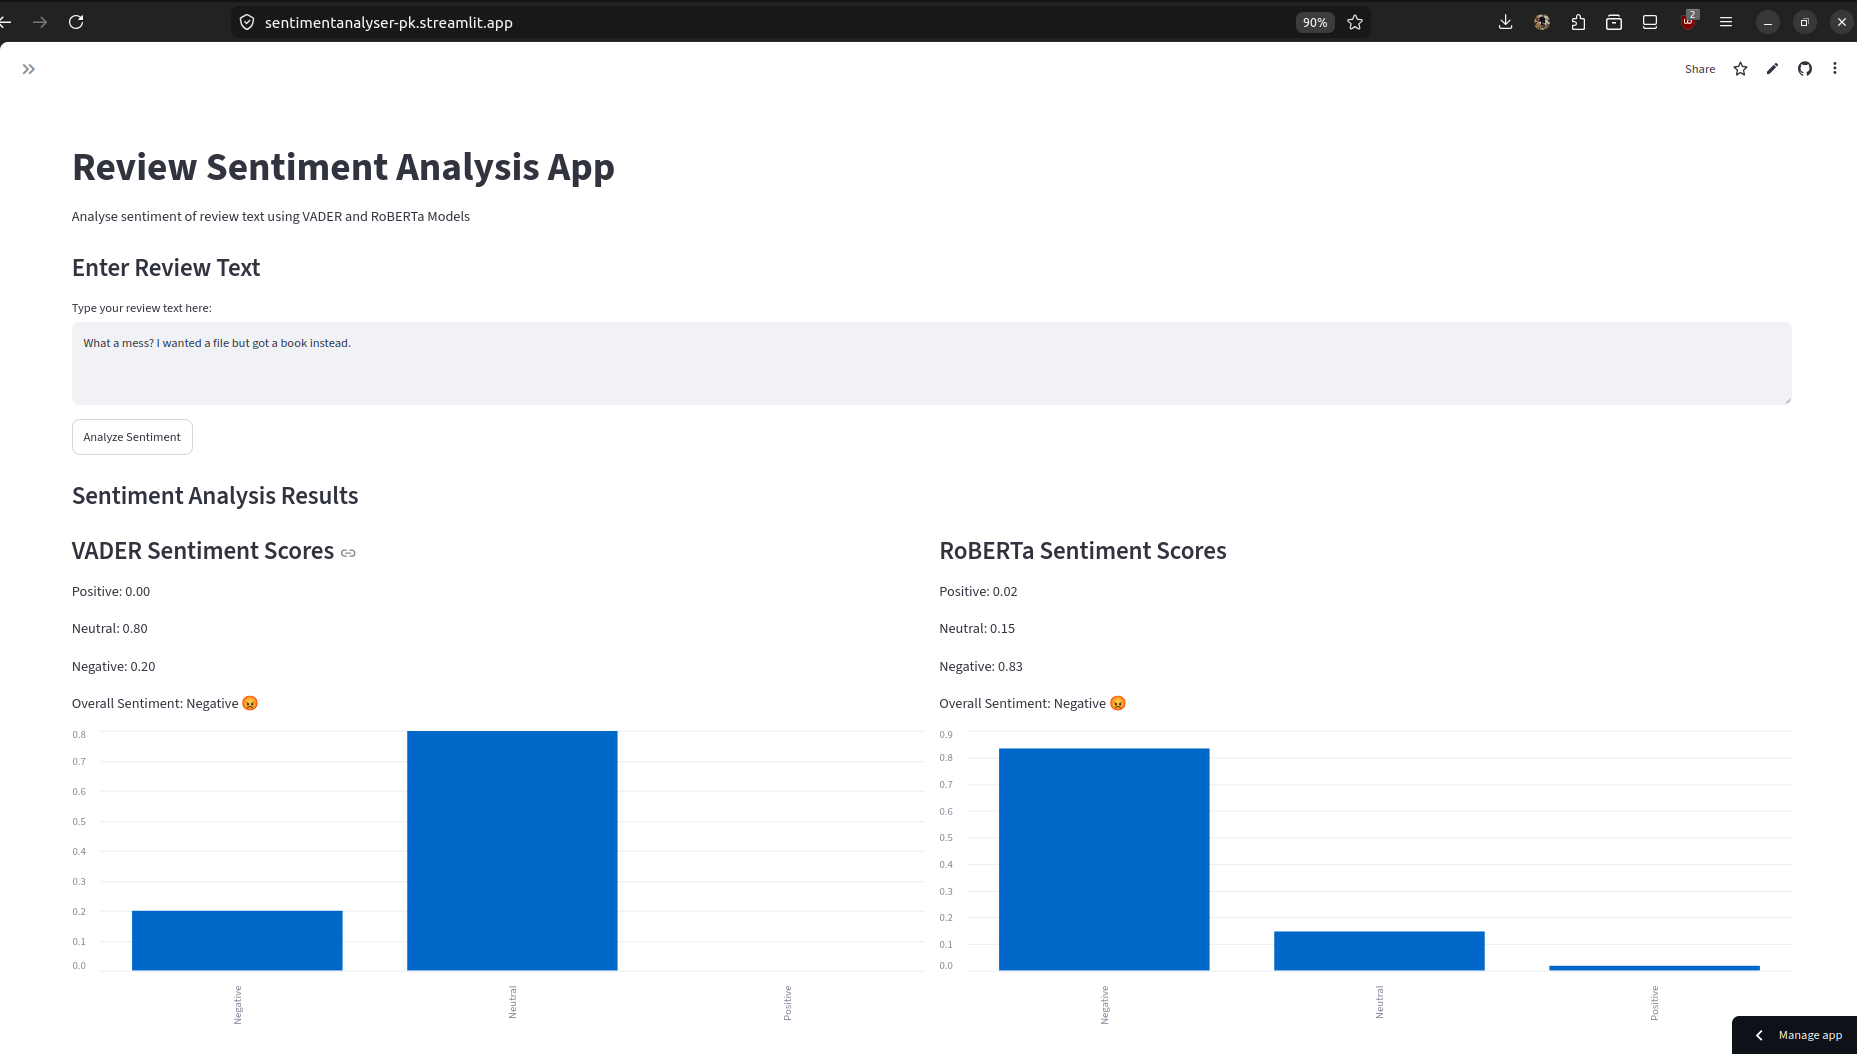Edit the app source pencil icon
The width and height of the screenshot is (1857, 1054).
(1772, 69)
